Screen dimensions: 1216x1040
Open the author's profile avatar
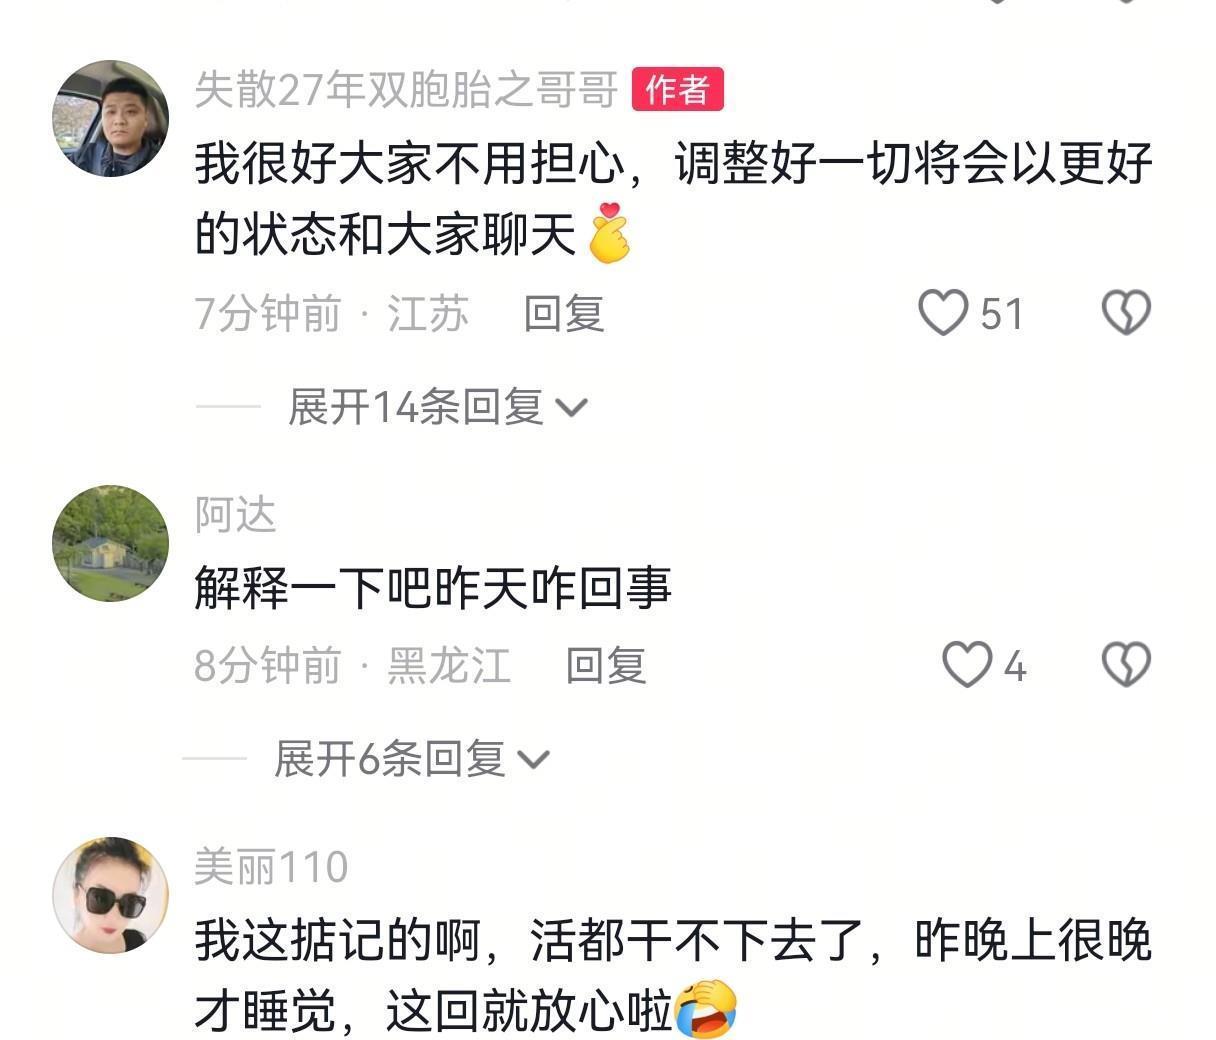(x=110, y=119)
